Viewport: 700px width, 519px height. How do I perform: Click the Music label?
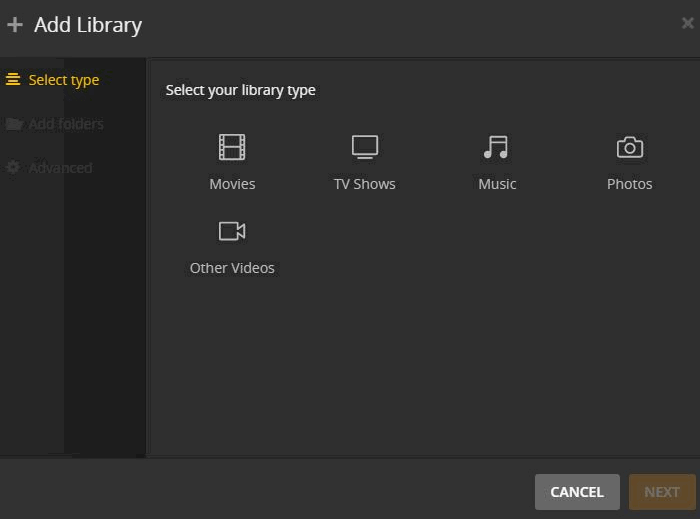(497, 184)
